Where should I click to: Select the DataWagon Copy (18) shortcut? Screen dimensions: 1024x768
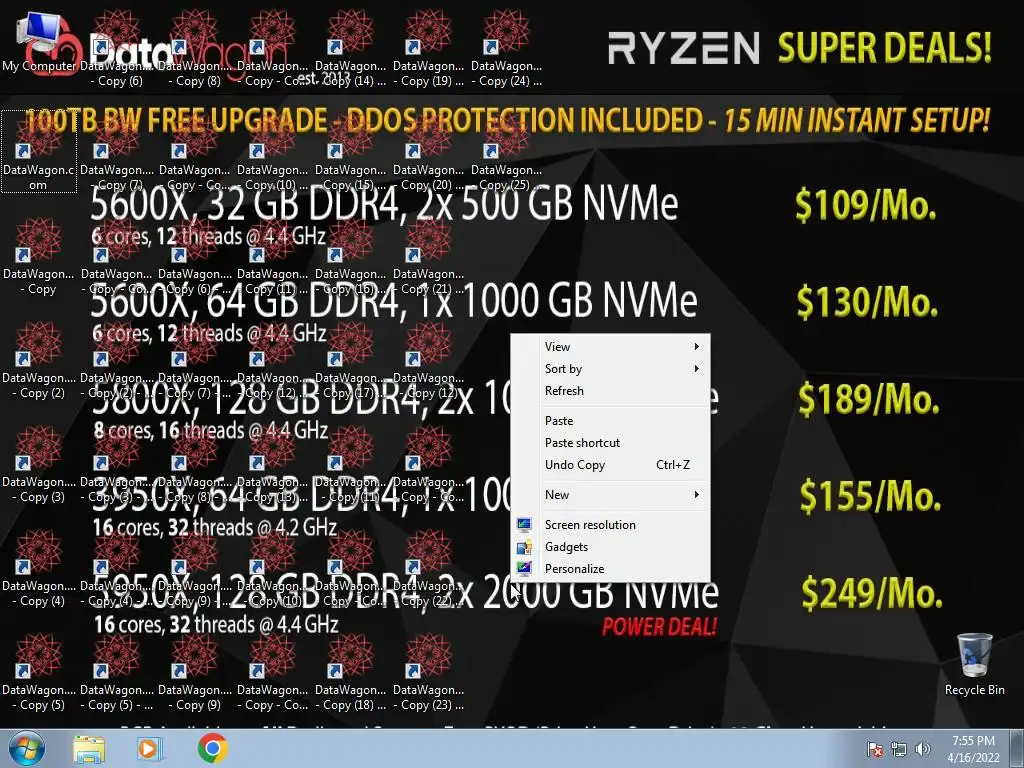click(x=350, y=671)
